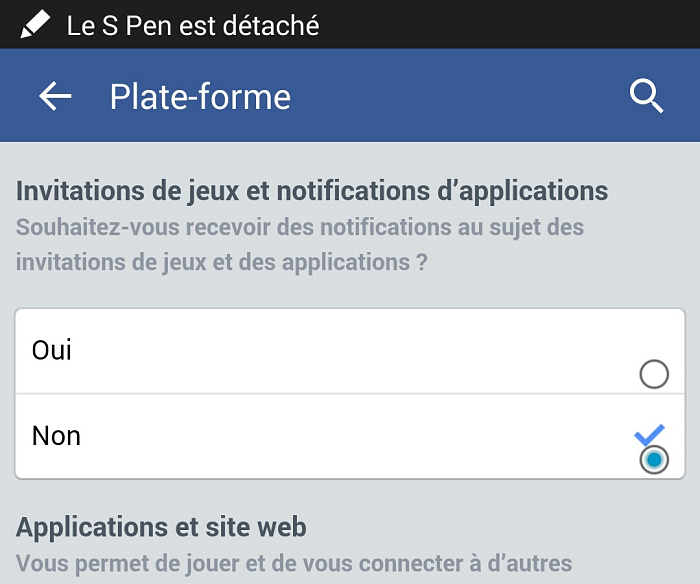Open search with the magnifier icon
The image size is (700, 584).
646,96
